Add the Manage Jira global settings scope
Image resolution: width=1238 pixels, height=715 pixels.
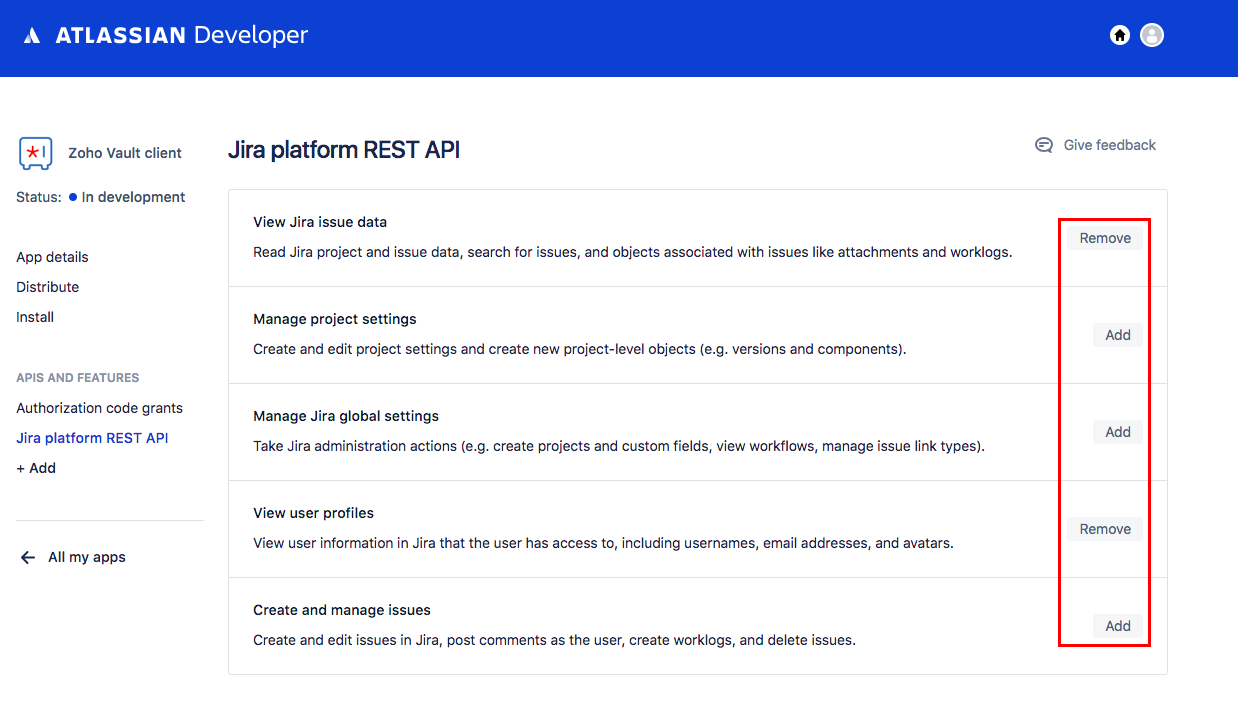pyautogui.click(x=1117, y=432)
